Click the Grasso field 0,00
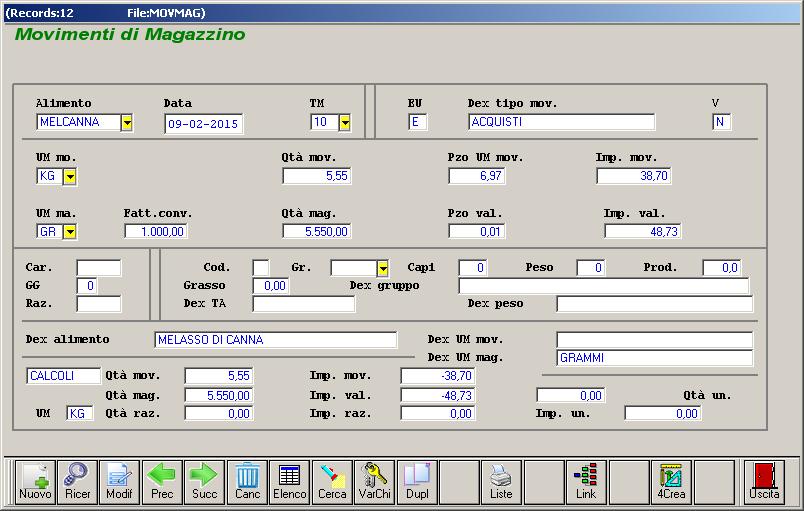 coord(271,285)
